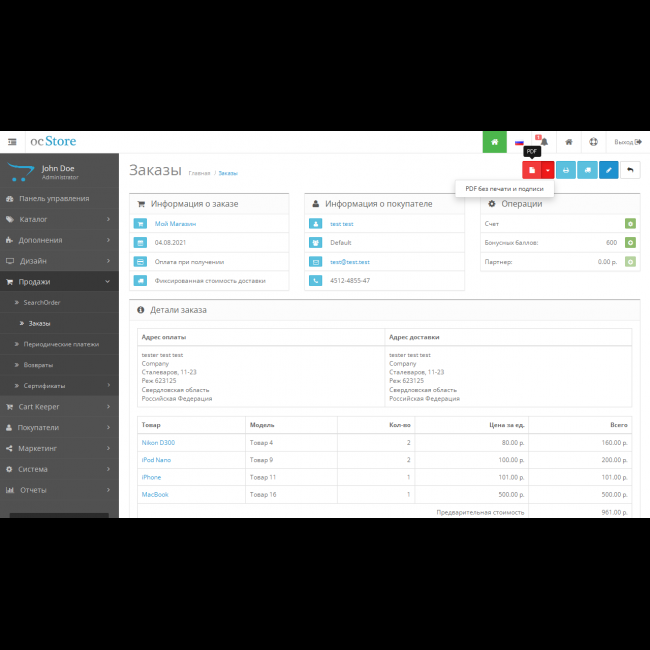The image size is (650, 650).
Task: Select the Russian flag language switcher
Action: coord(519,142)
